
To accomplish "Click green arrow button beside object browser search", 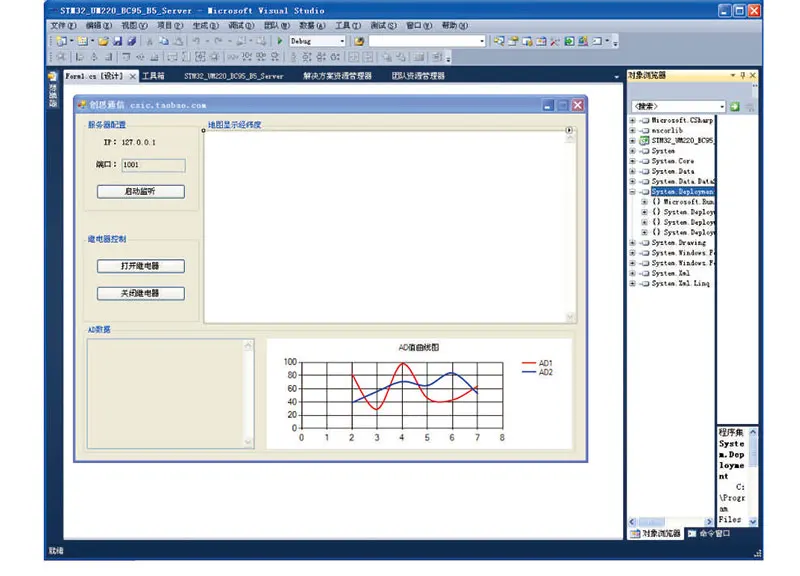I will pyautogui.click(x=735, y=107).
